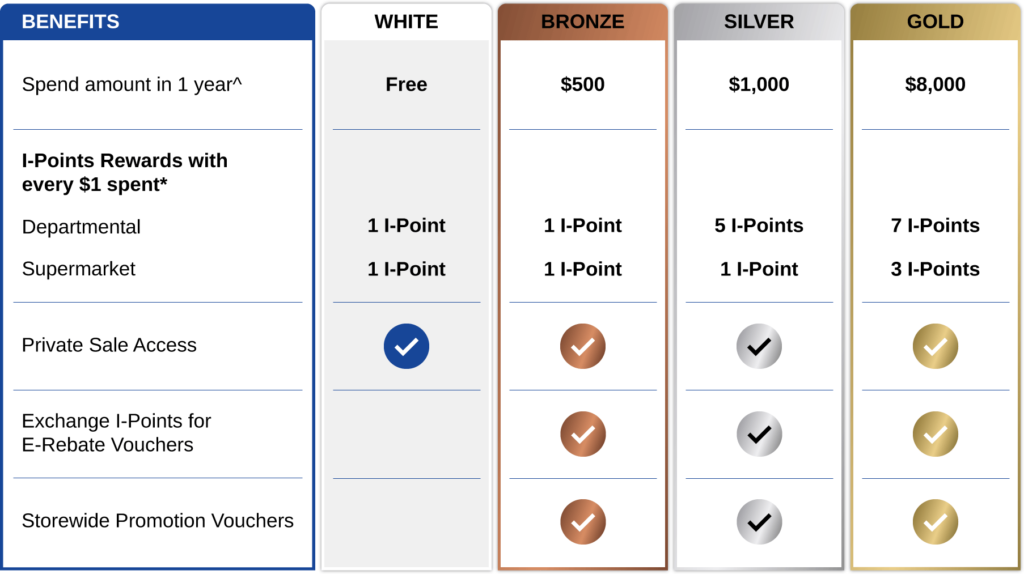The image size is (1024, 574).
Task: Click Silver checkmark for E-Rebate Vouchers exchange
Action: [759, 434]
